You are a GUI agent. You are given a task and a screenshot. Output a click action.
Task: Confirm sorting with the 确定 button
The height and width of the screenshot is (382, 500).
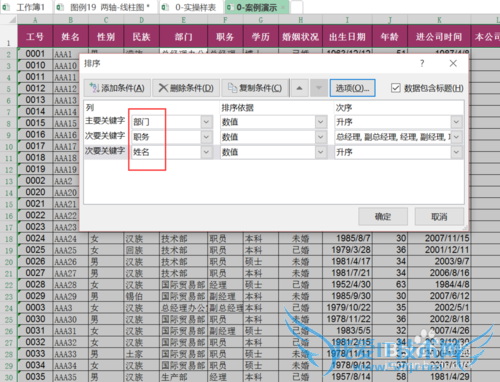383,217
